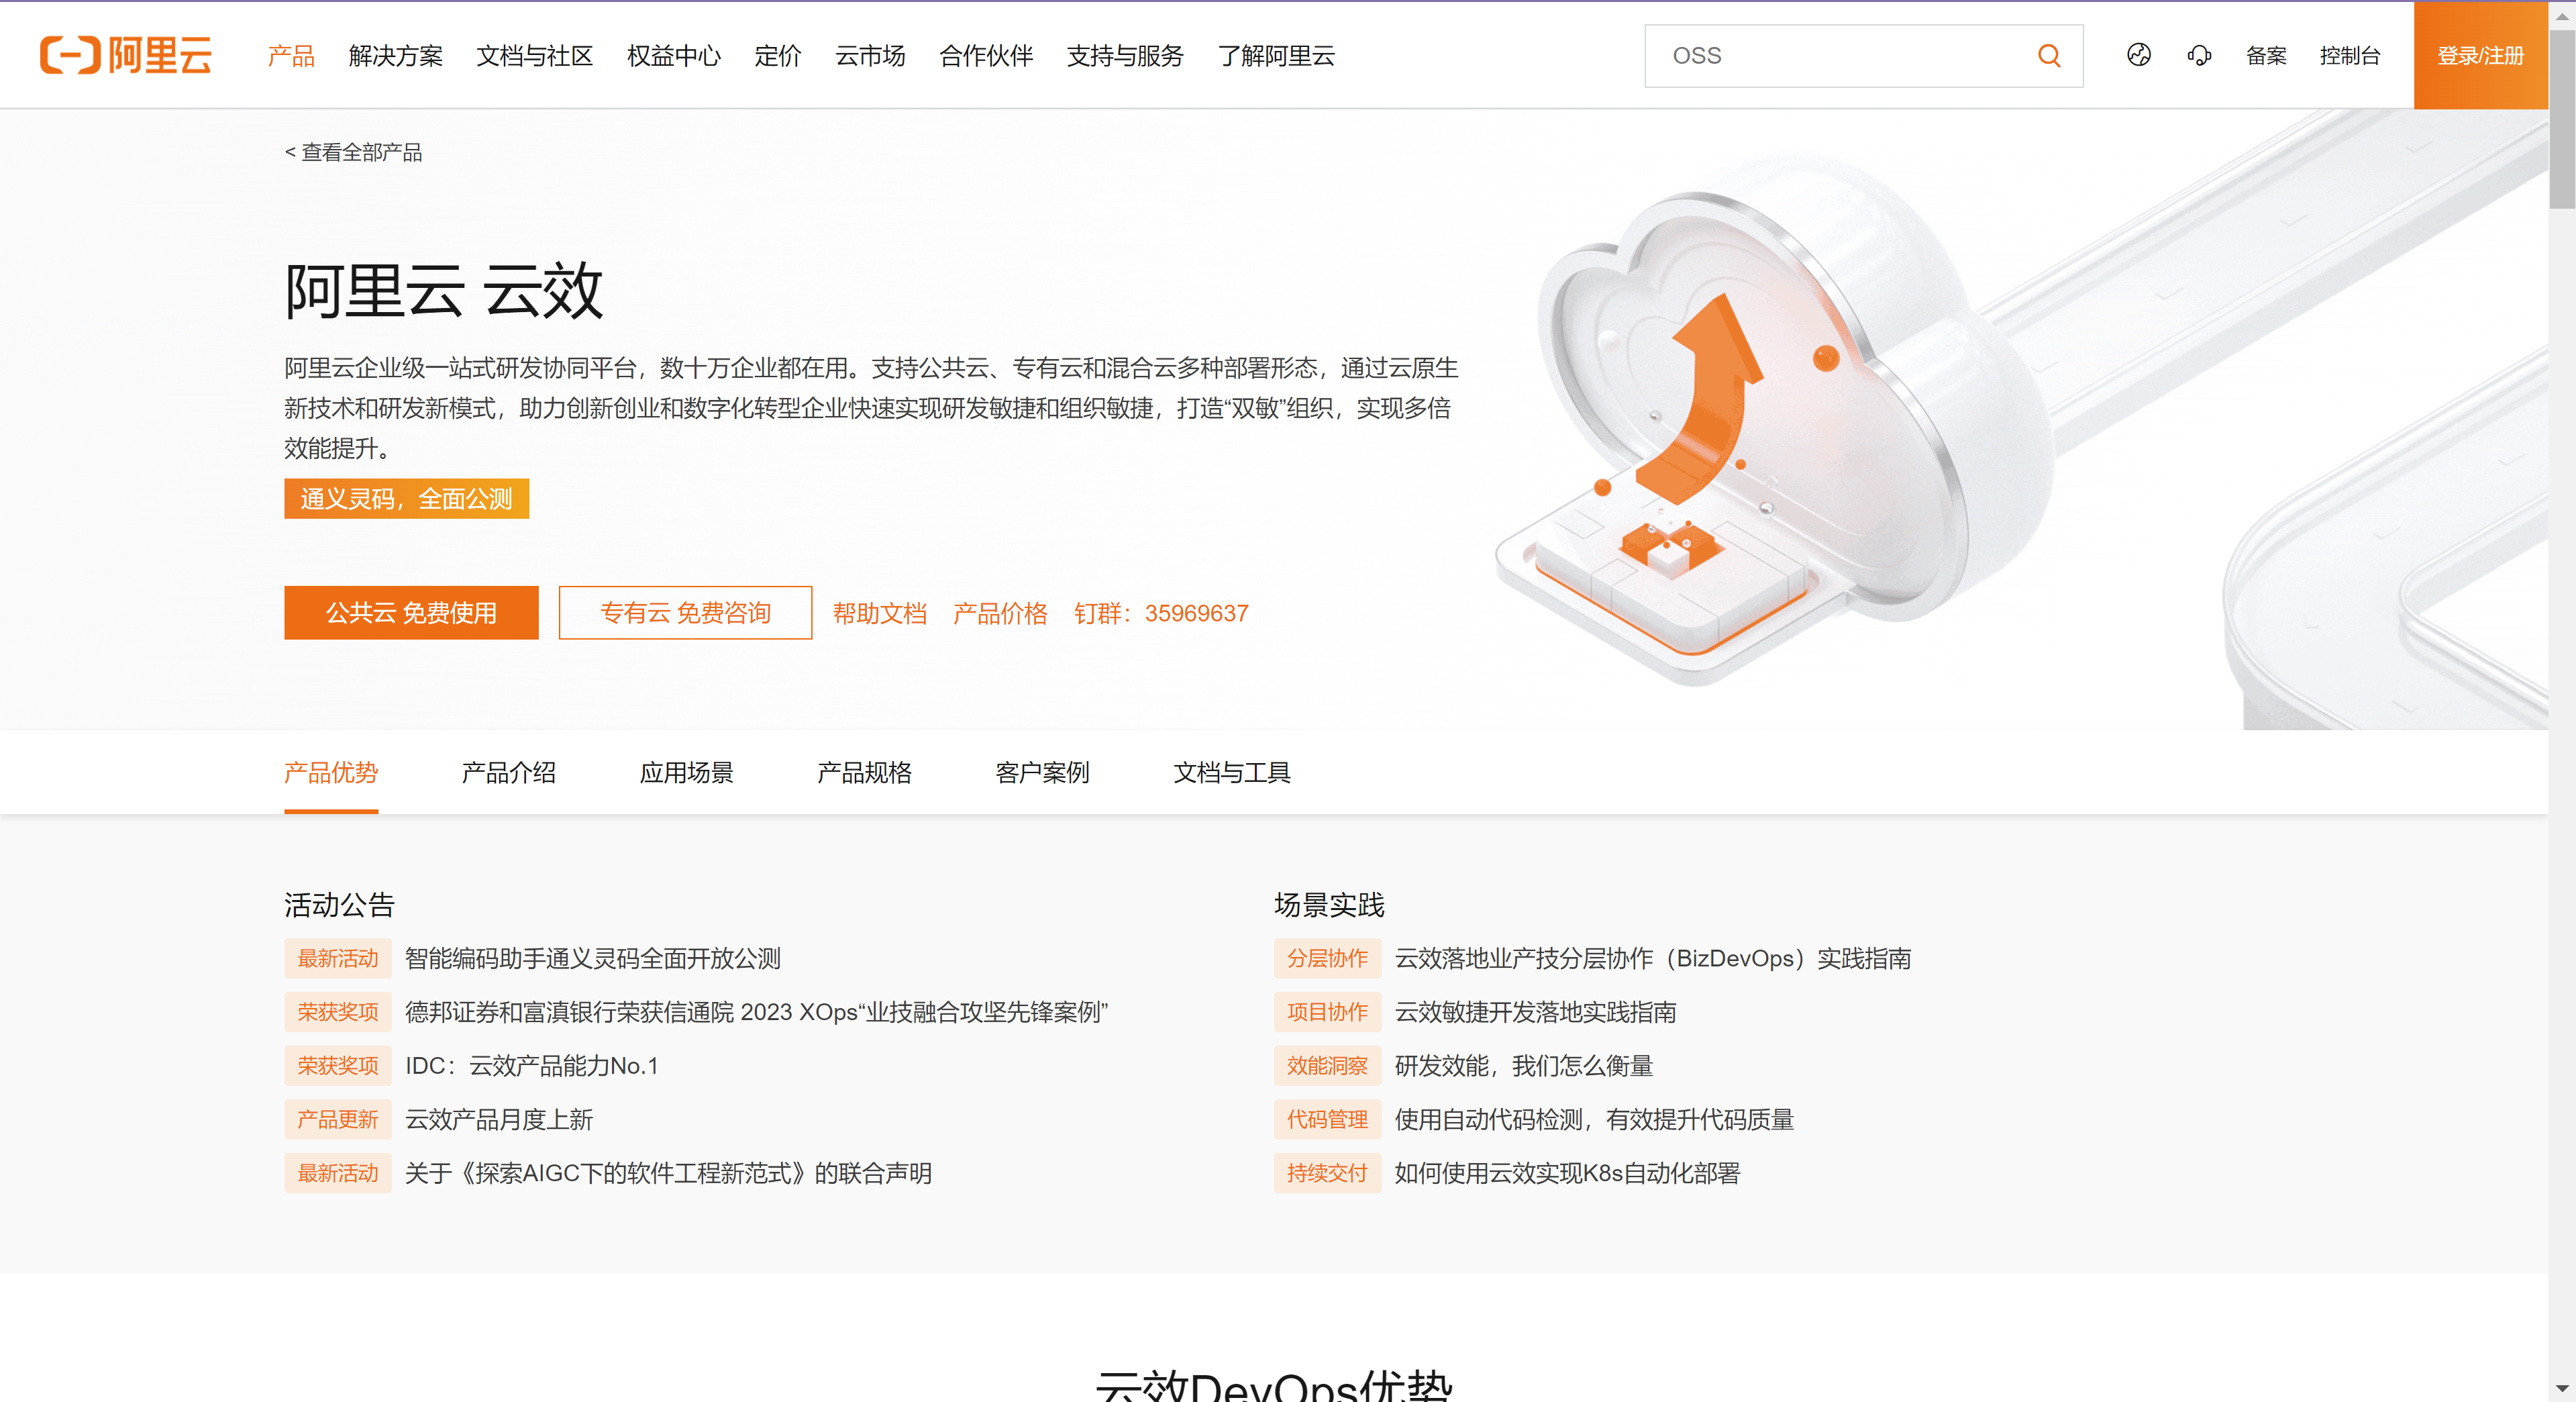Image resolution: width=2576 pixels, height=1402 pixels.
Task: Click the Alibaba Cloud logo
Action: pos(126,55)
